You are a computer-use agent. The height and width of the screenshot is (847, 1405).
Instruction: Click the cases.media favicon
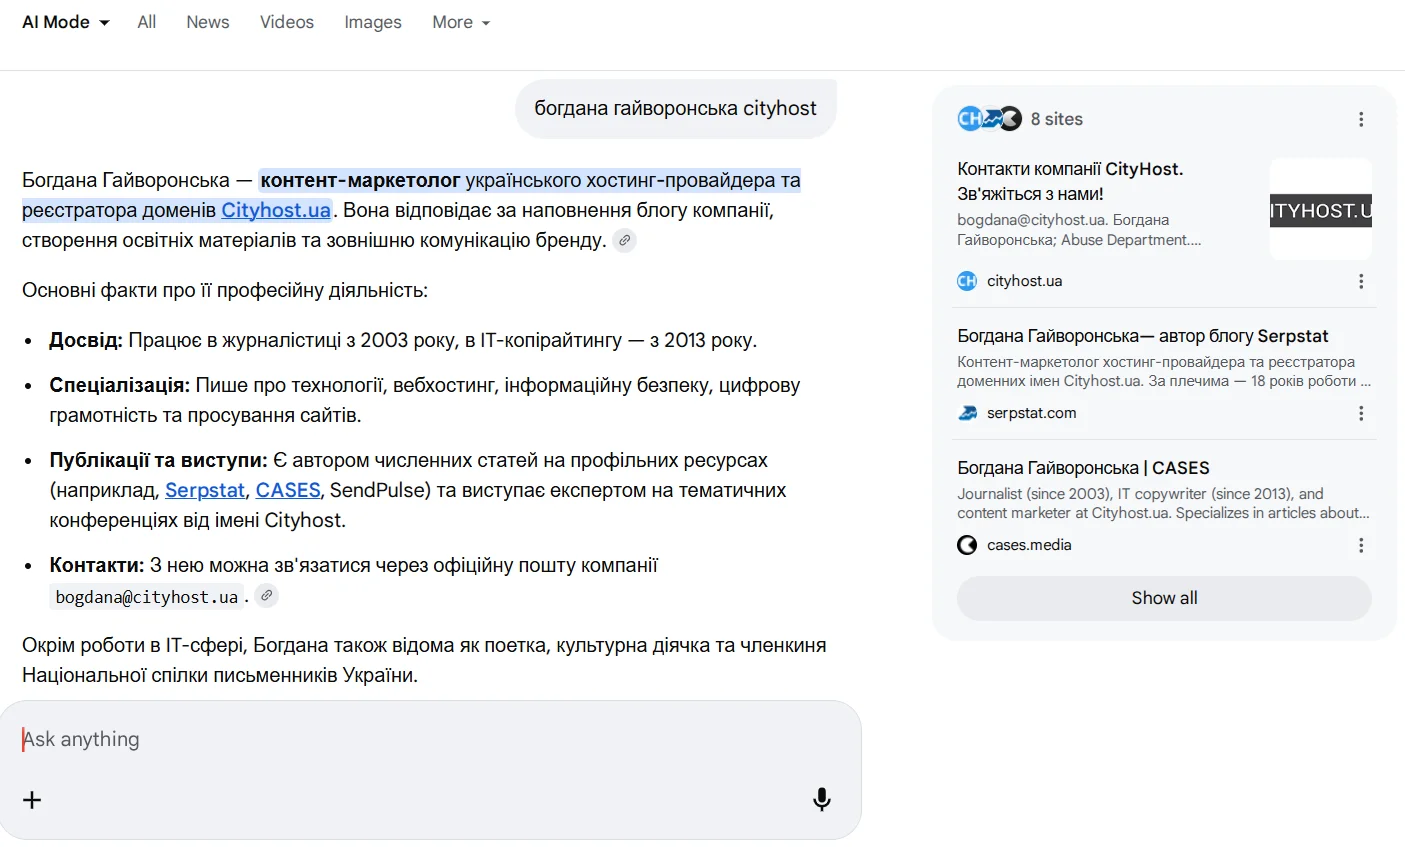click(x=967, y=545)
